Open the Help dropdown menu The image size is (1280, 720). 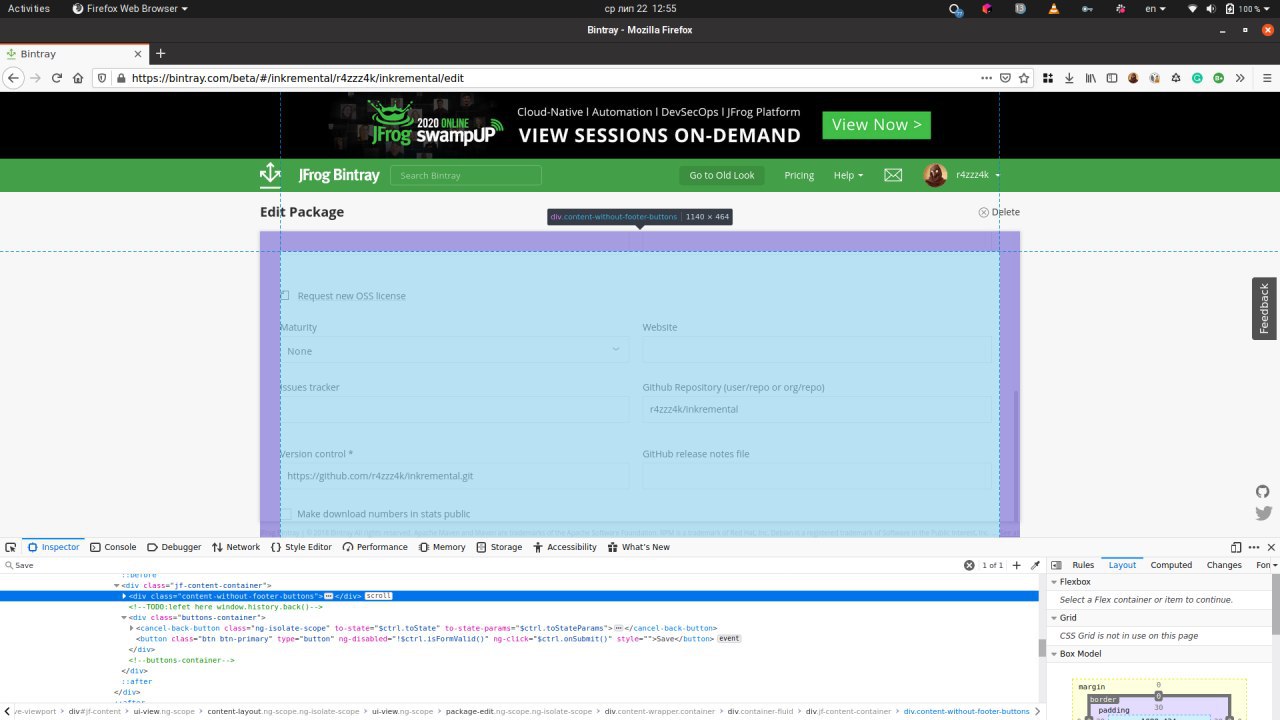click(848, 175)
